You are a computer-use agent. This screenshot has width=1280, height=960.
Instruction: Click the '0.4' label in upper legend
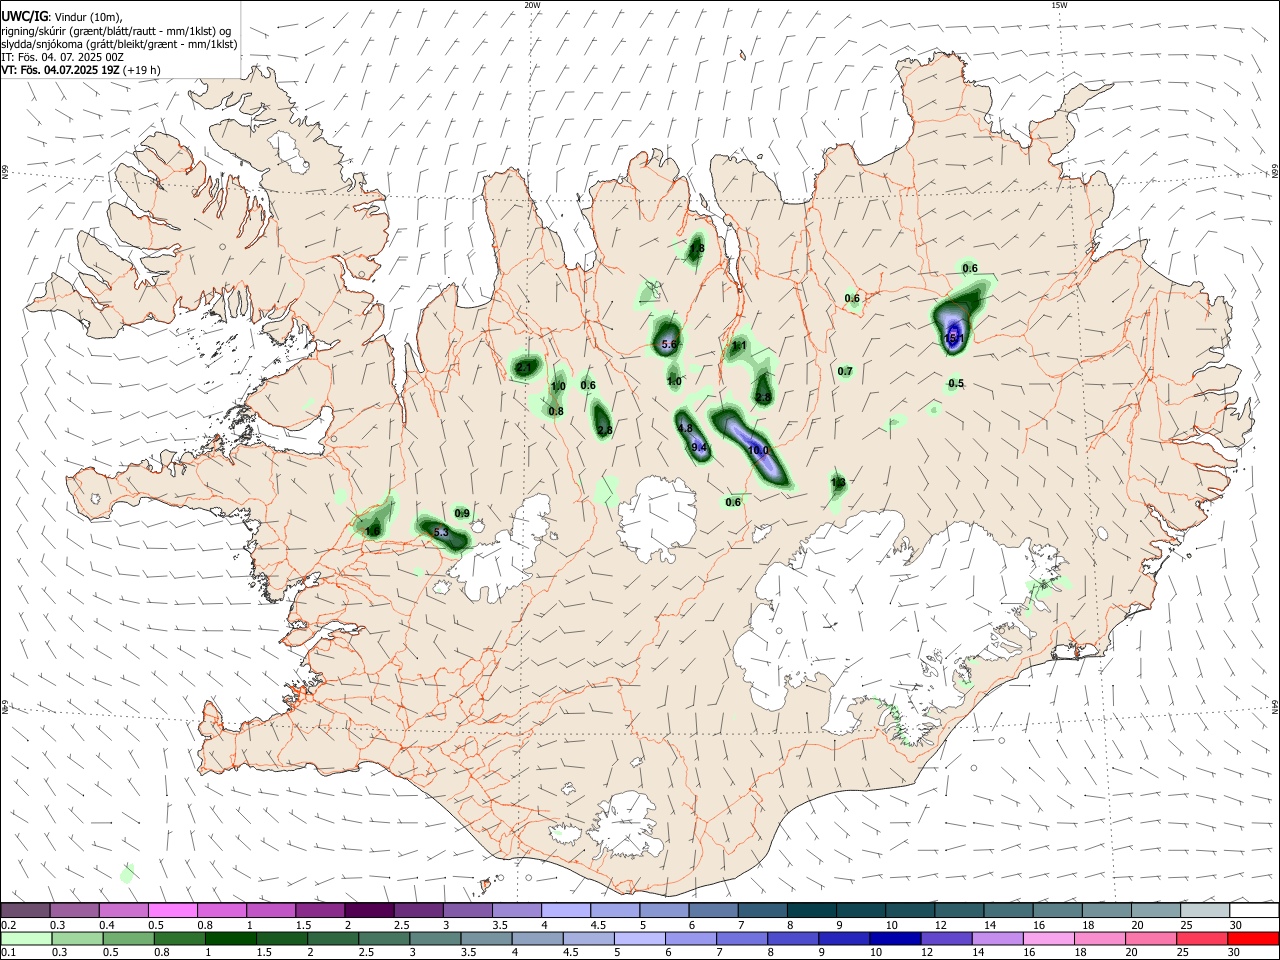107,925
